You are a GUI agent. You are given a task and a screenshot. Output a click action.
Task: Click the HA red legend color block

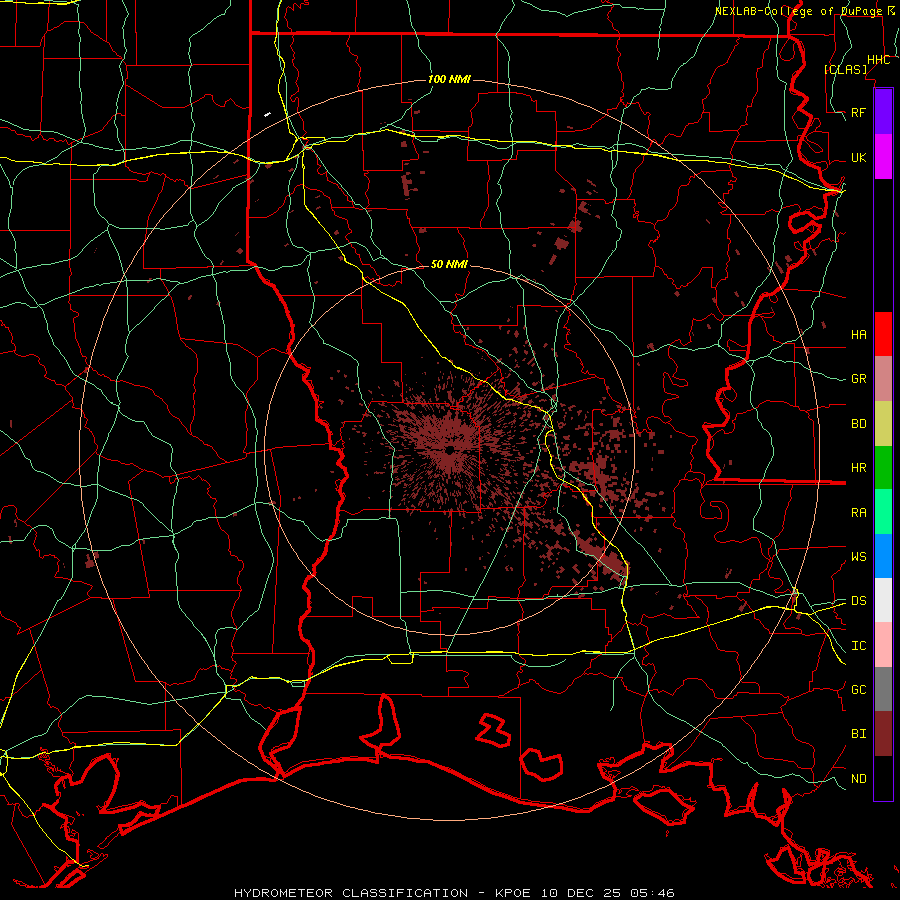883,334
